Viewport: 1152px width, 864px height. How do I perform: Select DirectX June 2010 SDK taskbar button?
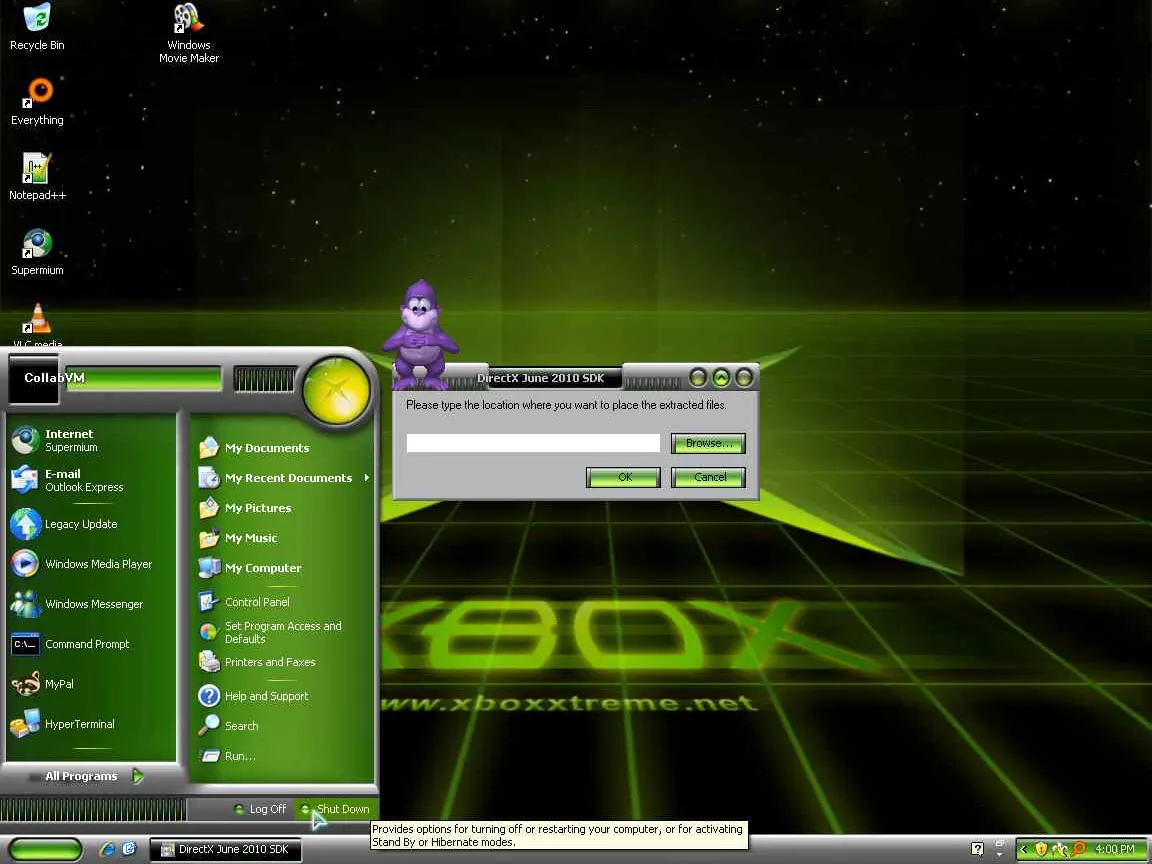point(226,849)
